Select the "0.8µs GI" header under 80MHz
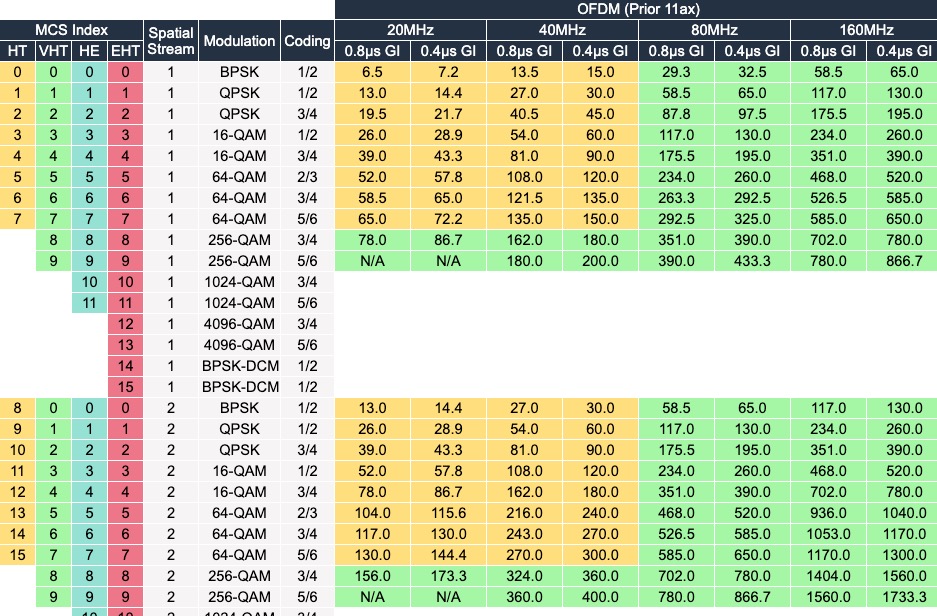The width and height of the screenshot is (937, 616). click(676, 51)
